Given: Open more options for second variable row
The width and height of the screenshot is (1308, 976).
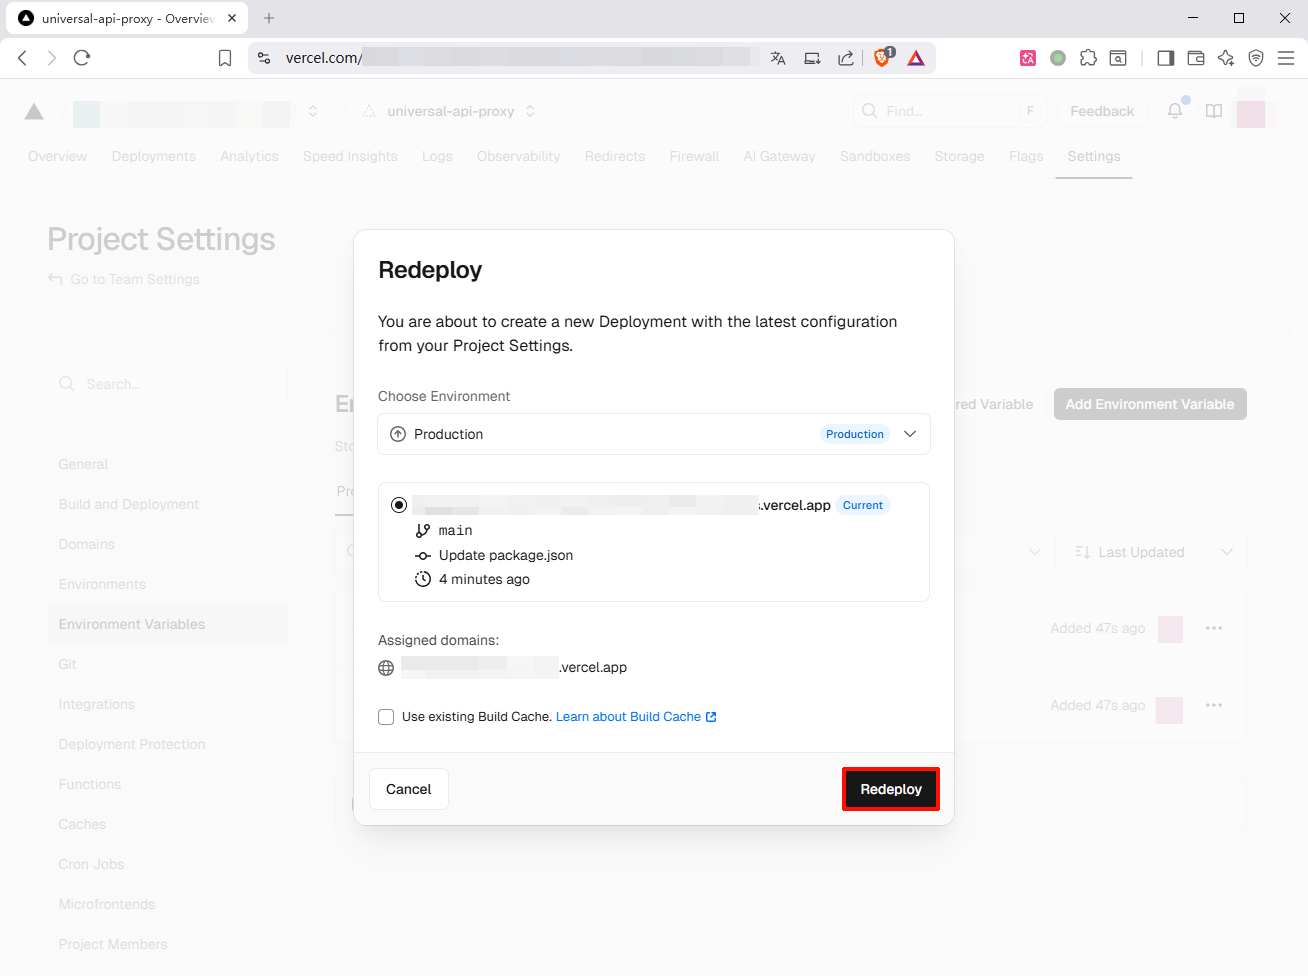Looking at the screenshot, I should [1214, 705].
